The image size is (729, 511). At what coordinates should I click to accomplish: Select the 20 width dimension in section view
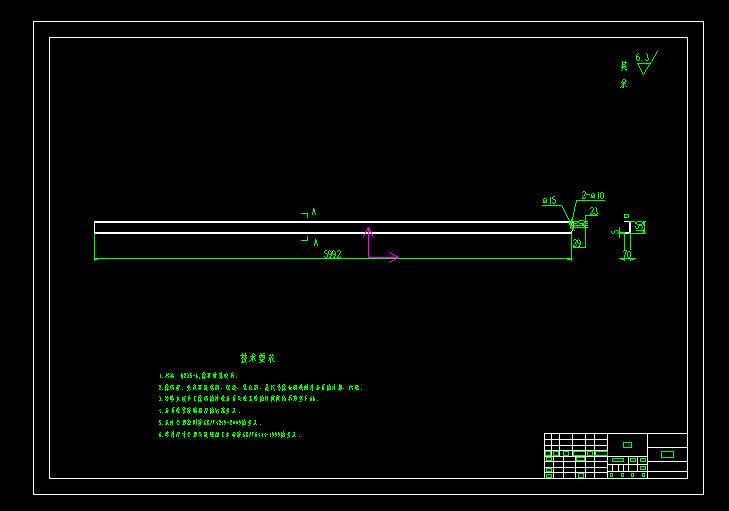click(x=627, y=255)
